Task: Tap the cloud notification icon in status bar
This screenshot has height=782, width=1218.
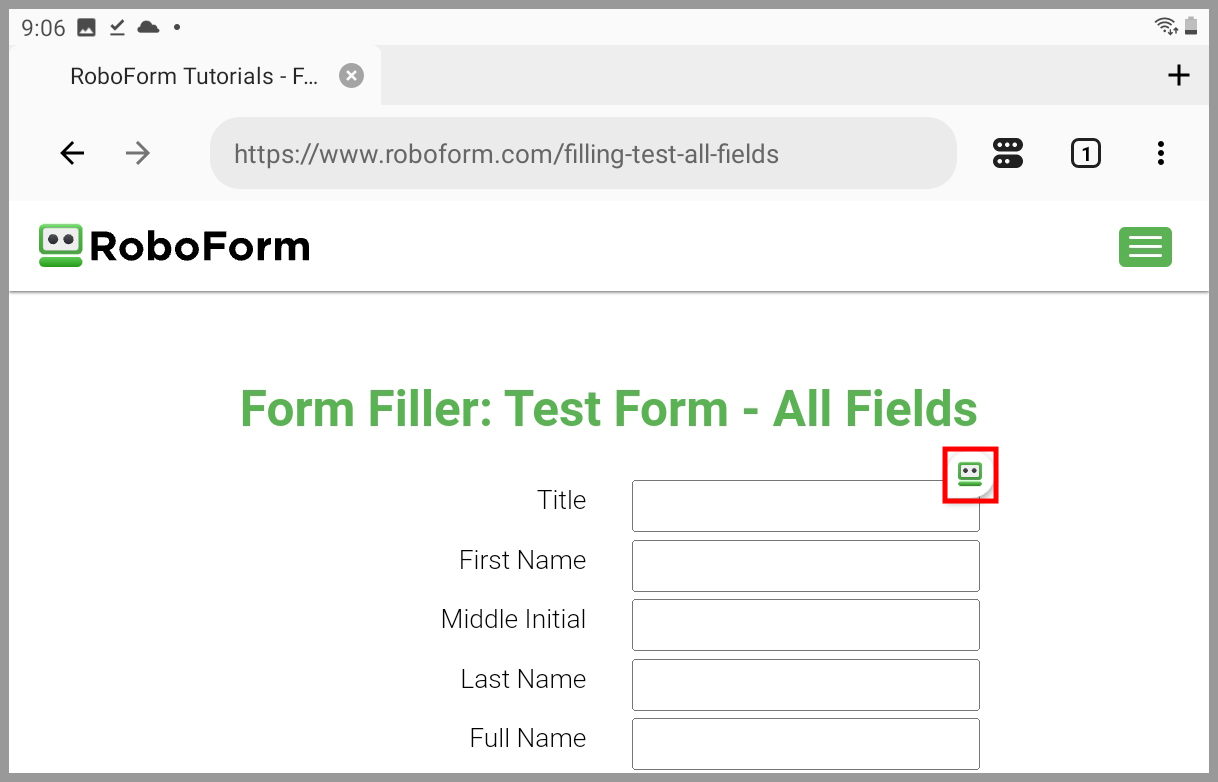Action: (x=148, y=27)
